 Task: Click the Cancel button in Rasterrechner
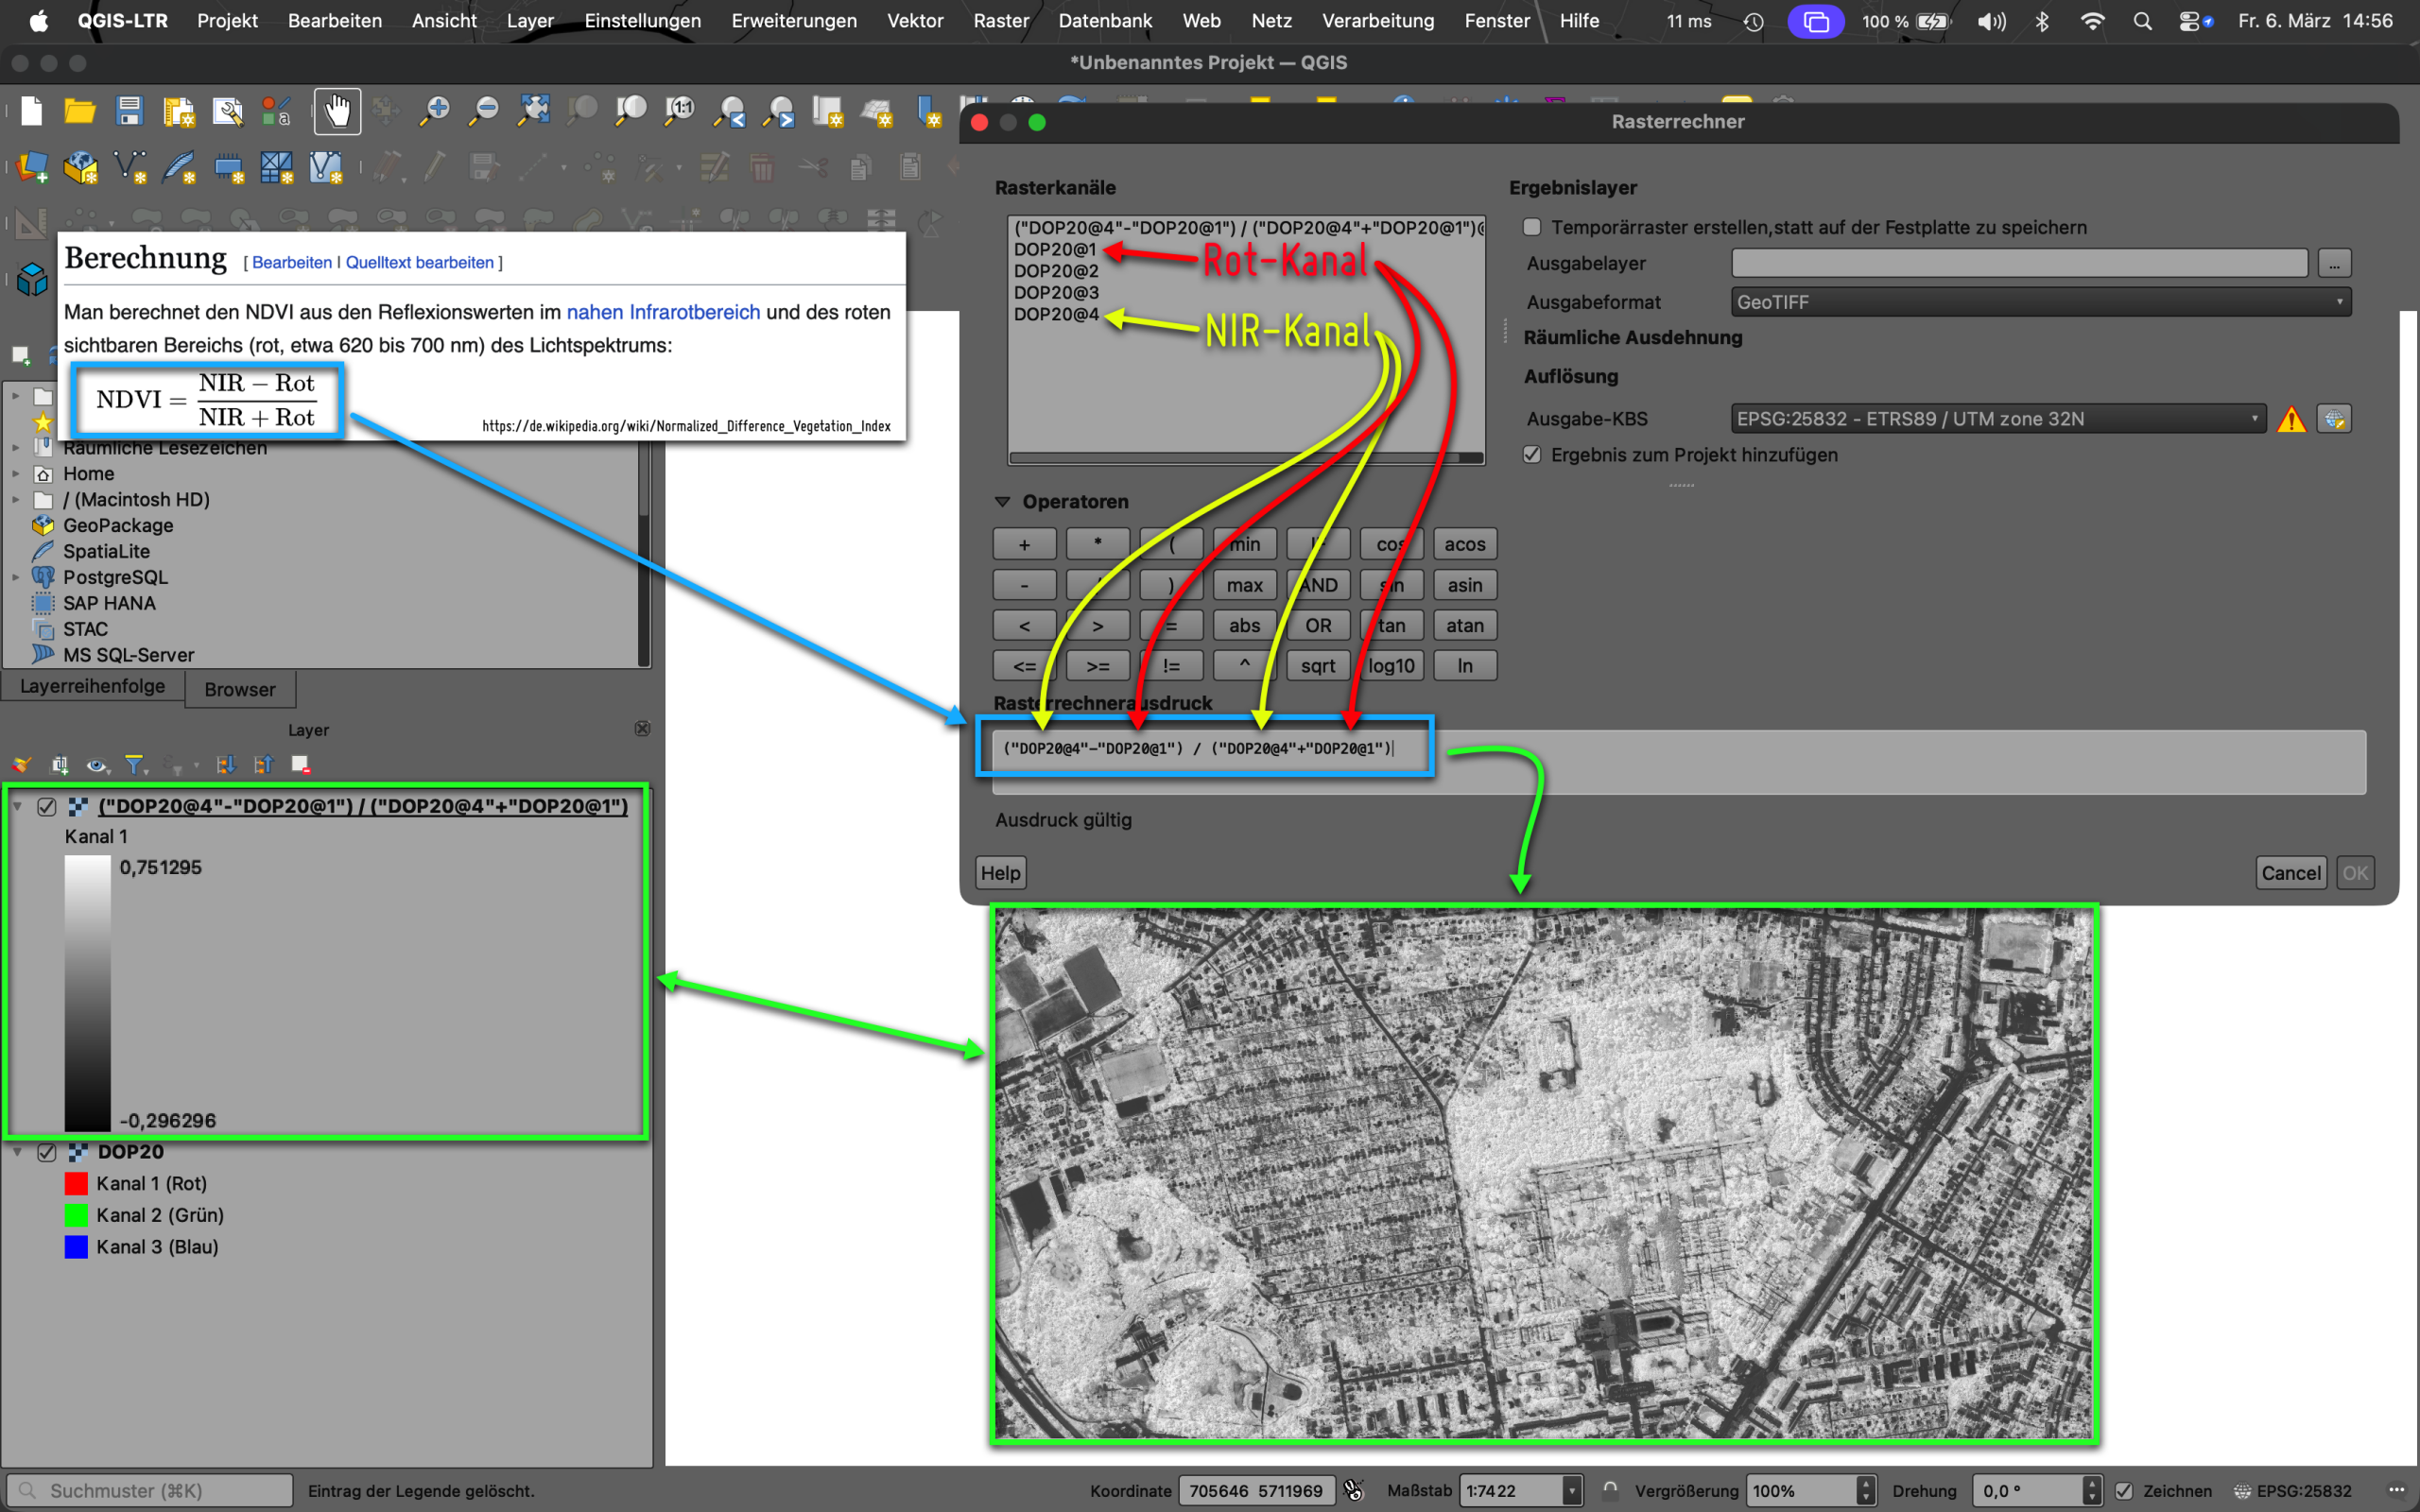click(2290, 873)
